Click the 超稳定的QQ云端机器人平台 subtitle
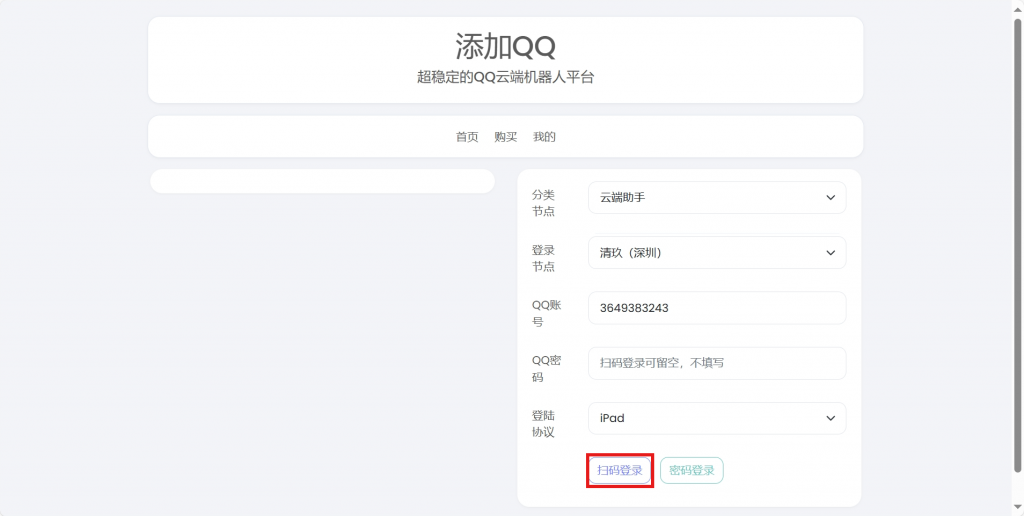Screen dimensions: 1024x516 pos(505,77)
